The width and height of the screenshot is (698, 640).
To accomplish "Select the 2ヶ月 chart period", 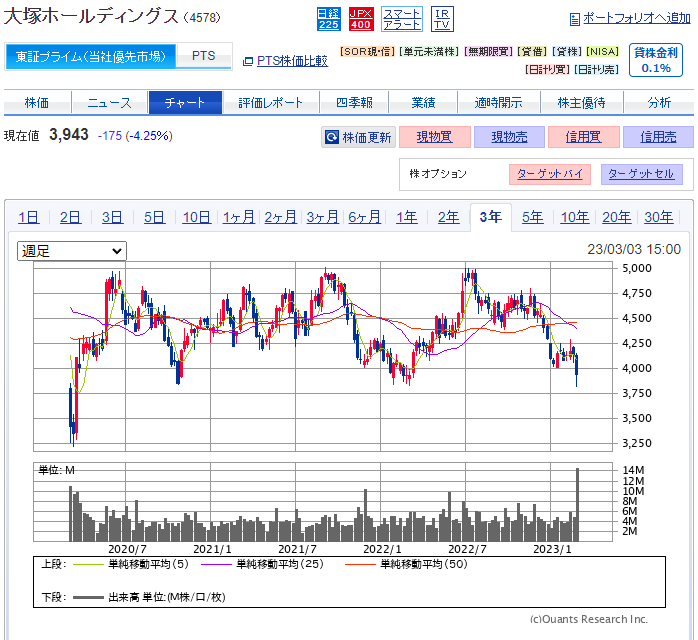I will (x=280, y=217).
